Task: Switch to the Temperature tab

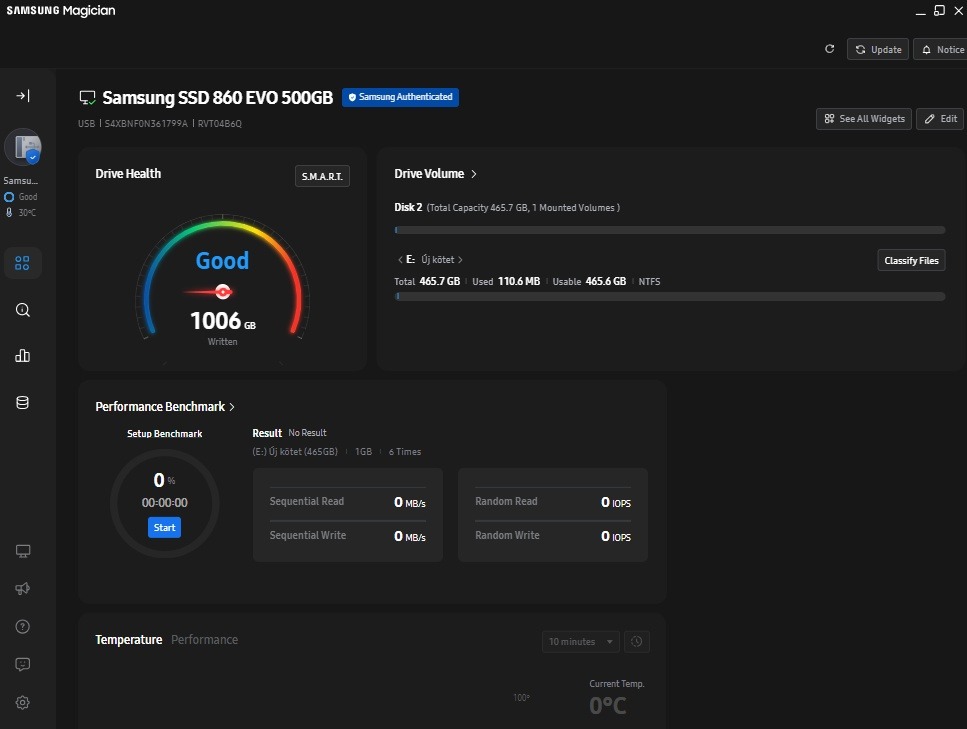Action: tap(128, 640)
